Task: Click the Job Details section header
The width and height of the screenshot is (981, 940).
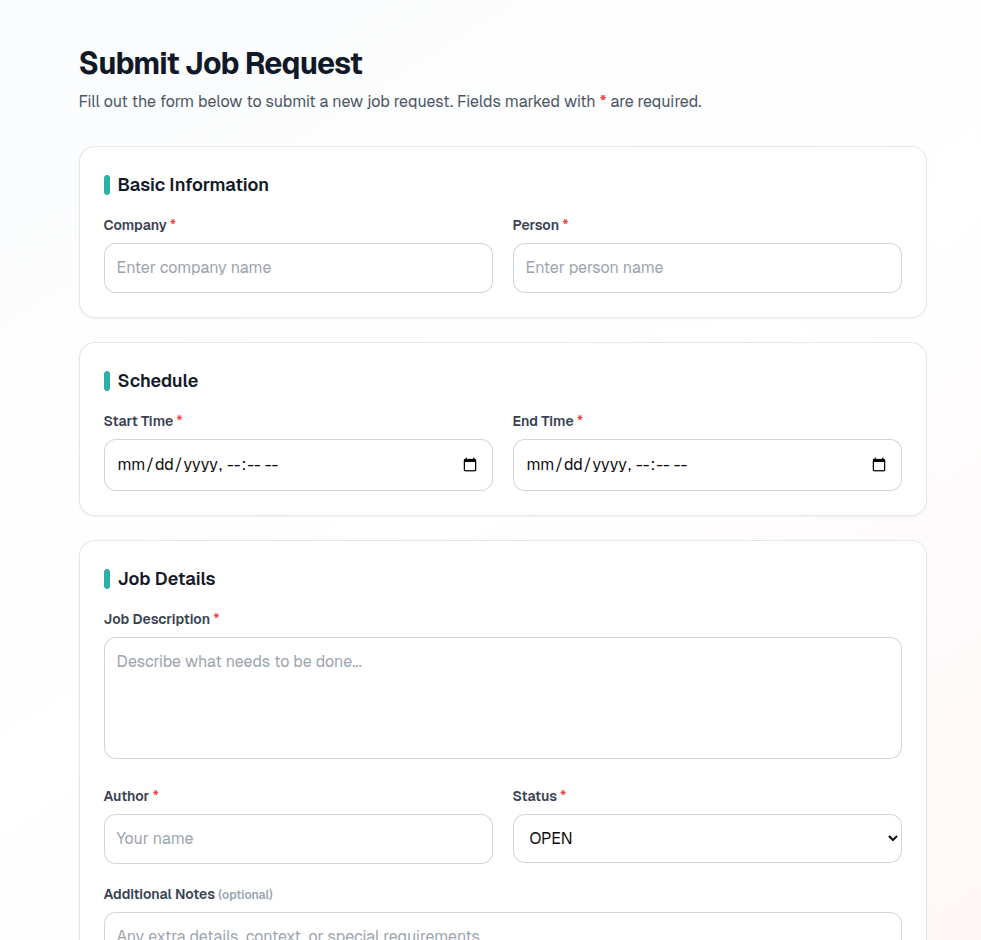Action: [167, 578]
